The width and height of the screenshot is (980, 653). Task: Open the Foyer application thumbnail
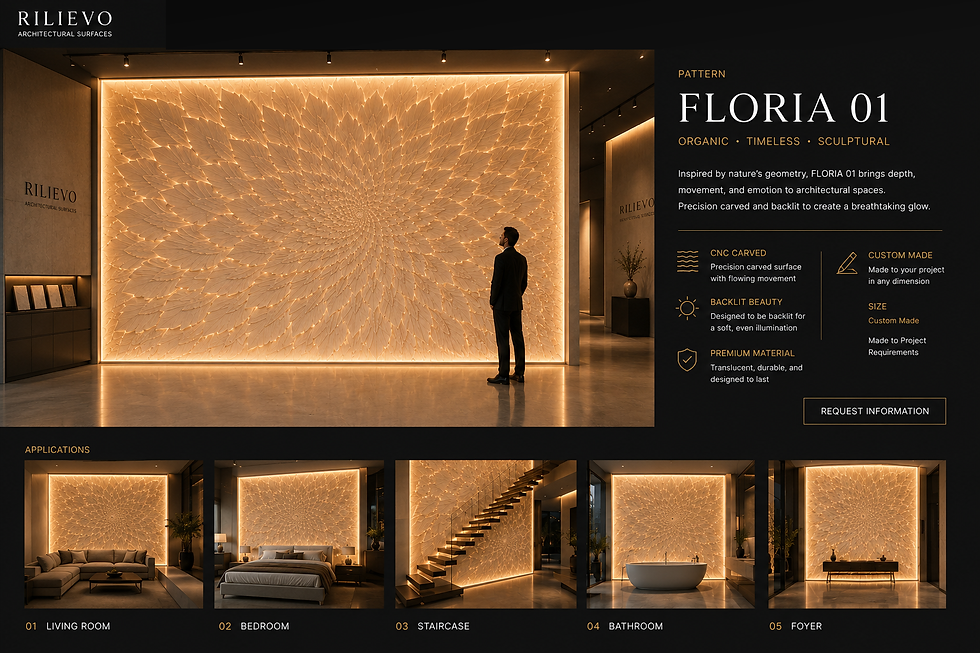click(x=857, y=534)
